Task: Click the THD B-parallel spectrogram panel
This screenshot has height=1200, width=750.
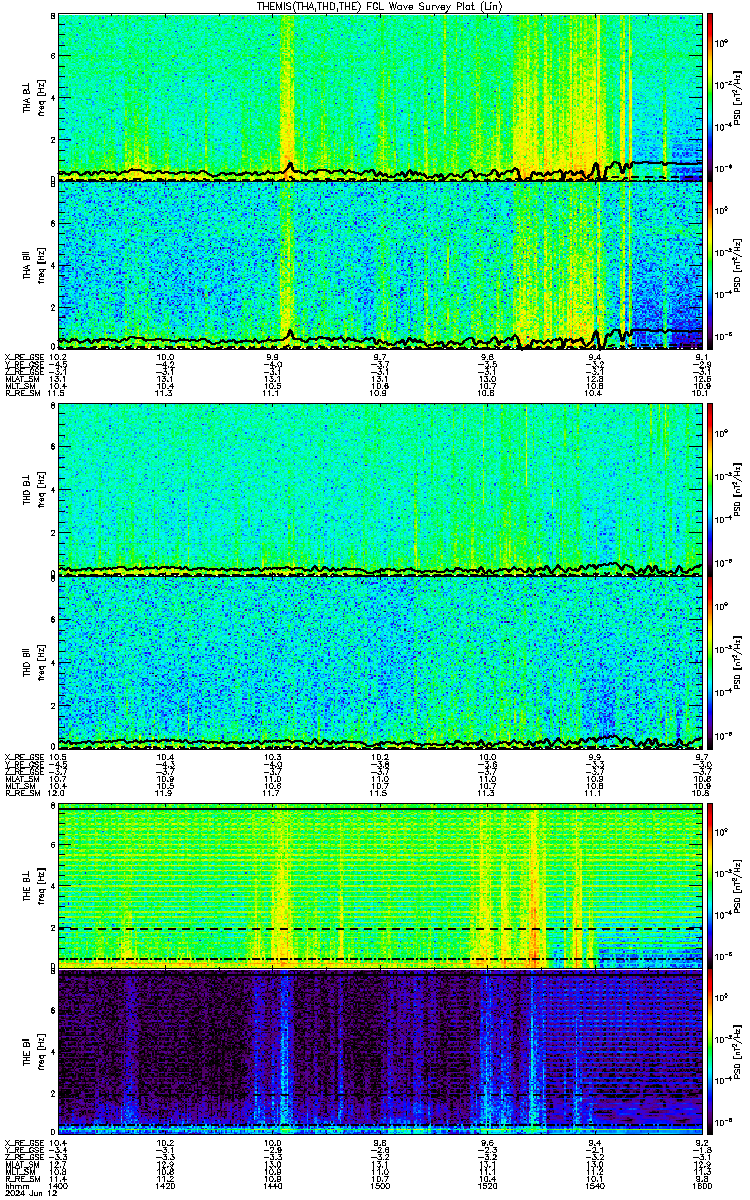Action: (380, 661)
